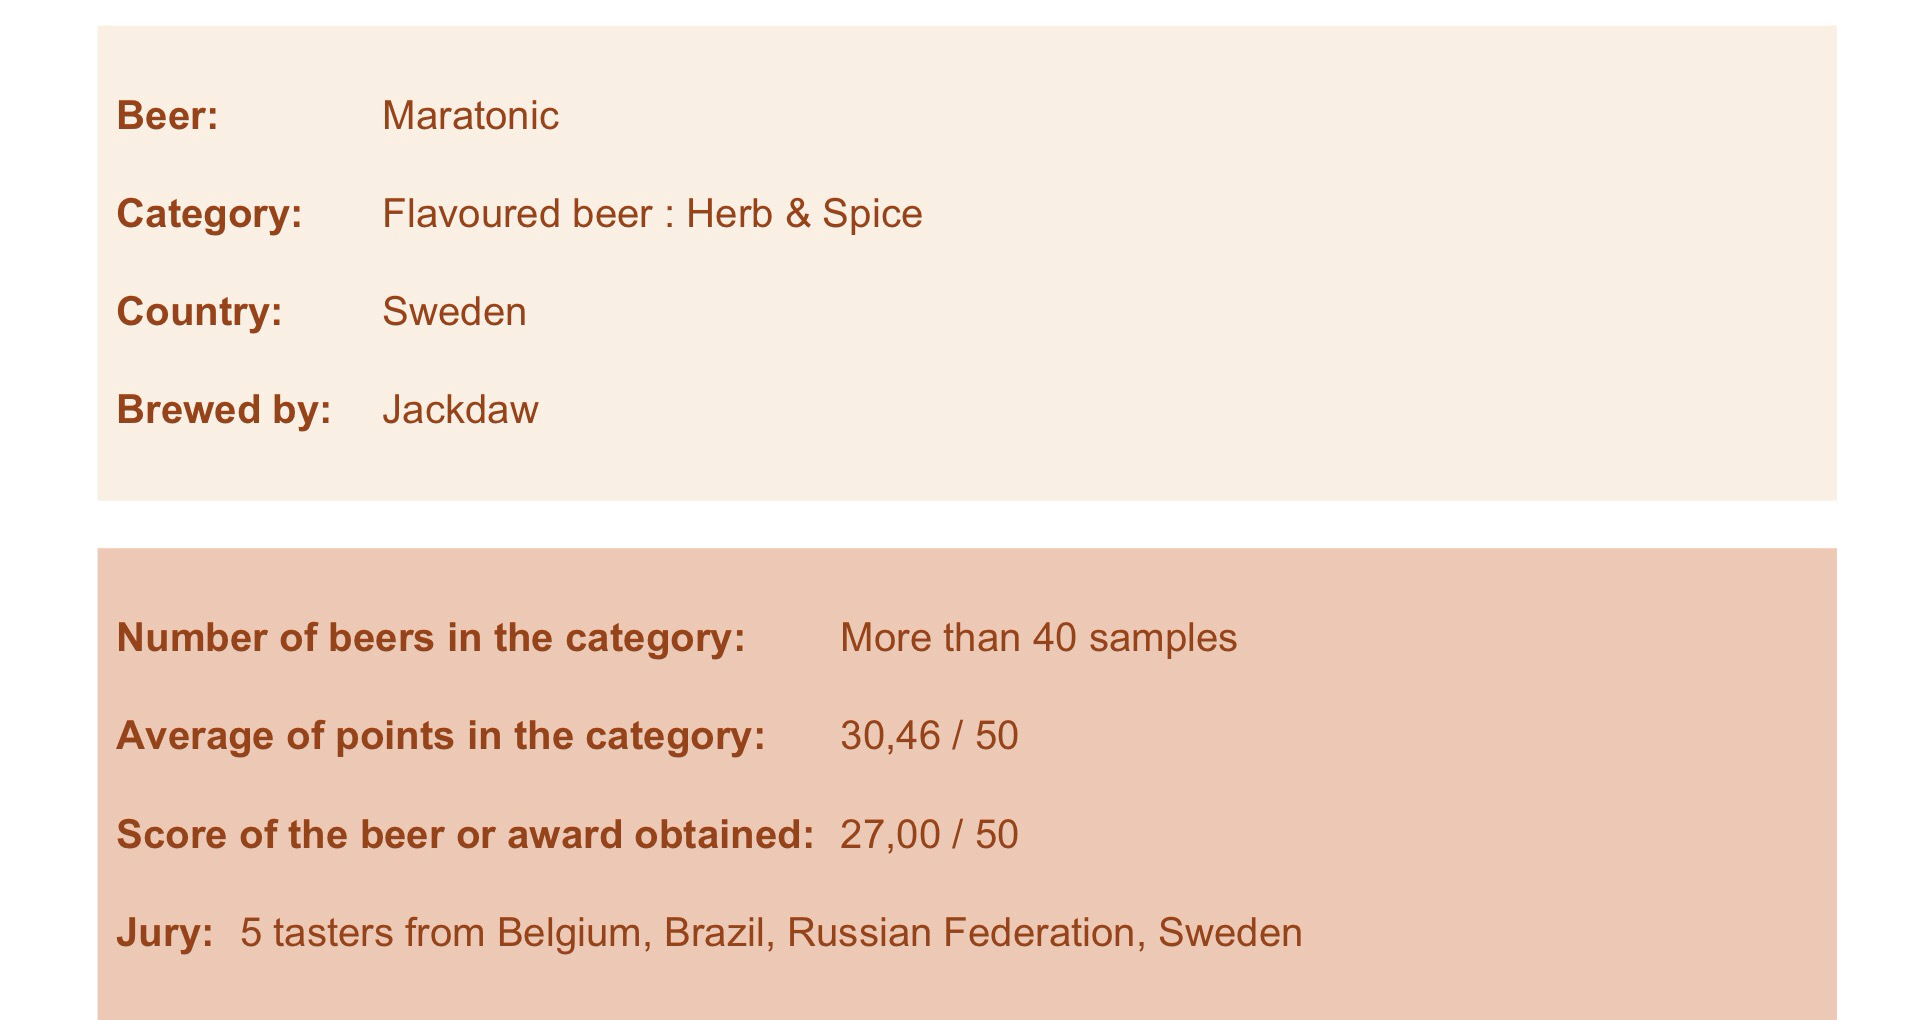Click the Sweden country value
Screen dimensions: 1932x1020
click(454, 312)
